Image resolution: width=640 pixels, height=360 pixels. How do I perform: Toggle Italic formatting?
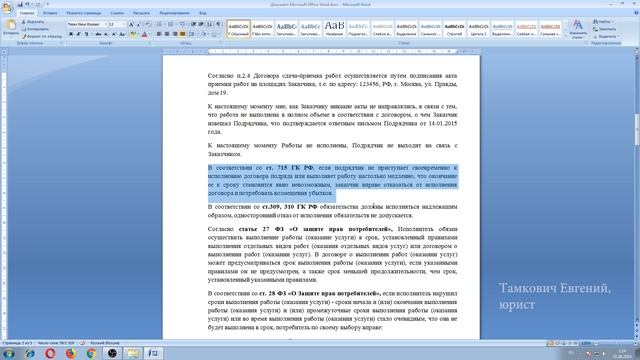(x=78, y=34)
